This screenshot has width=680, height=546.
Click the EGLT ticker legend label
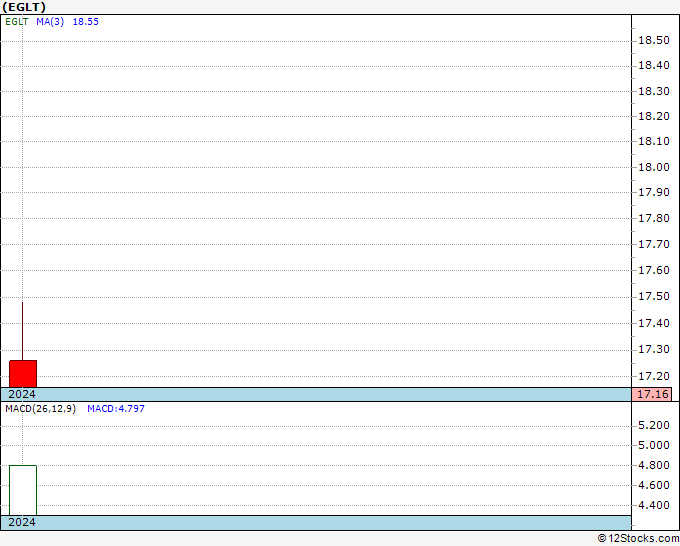[17, 22]
